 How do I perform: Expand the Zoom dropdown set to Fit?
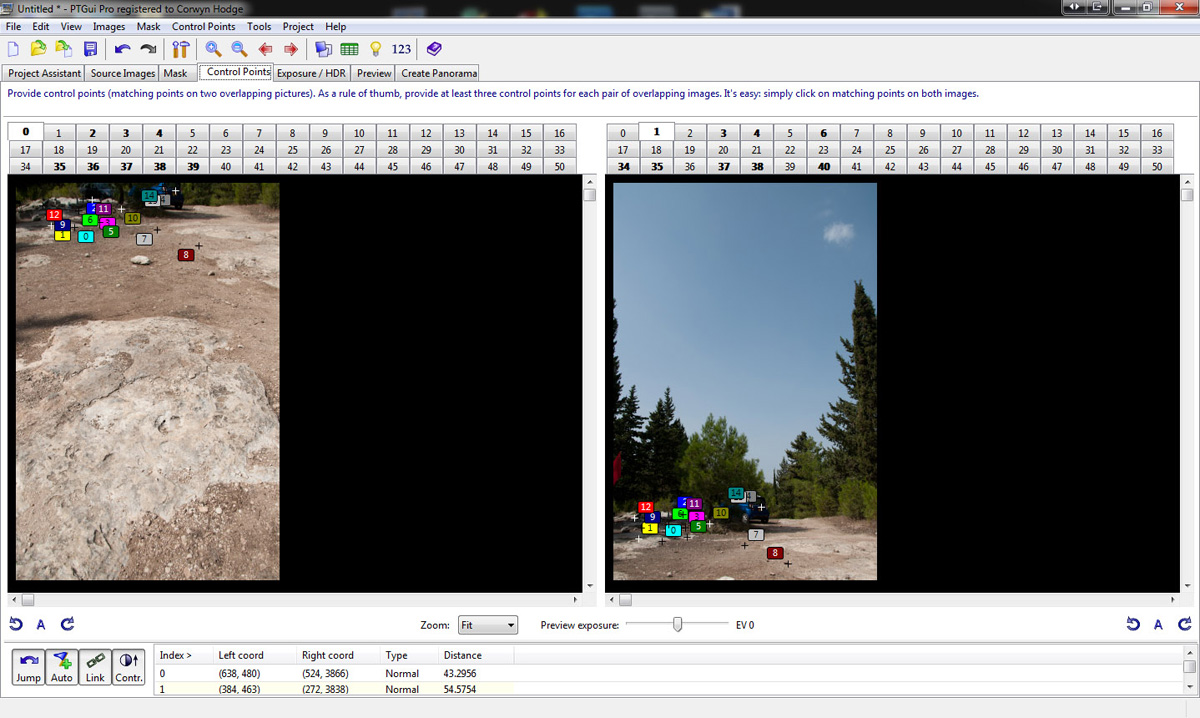[x=488, y=625]
